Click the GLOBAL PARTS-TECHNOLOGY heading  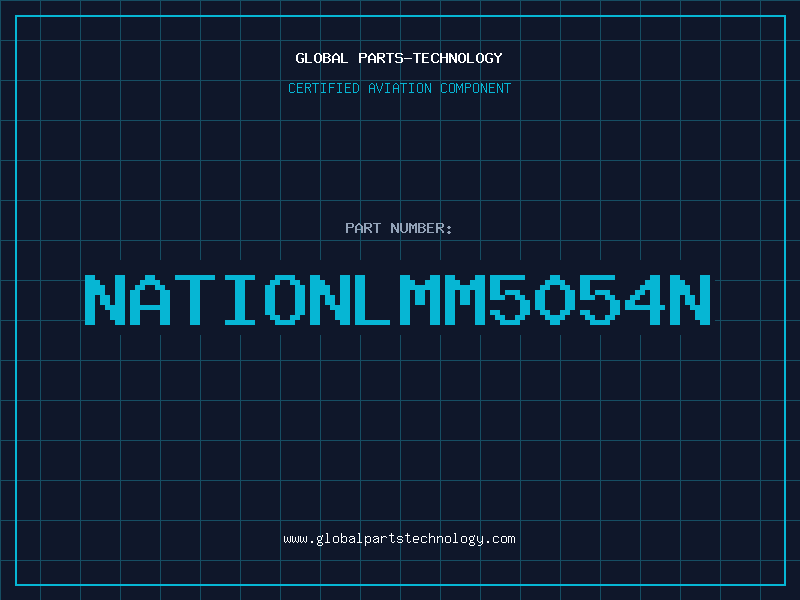(x=399, y=58)
